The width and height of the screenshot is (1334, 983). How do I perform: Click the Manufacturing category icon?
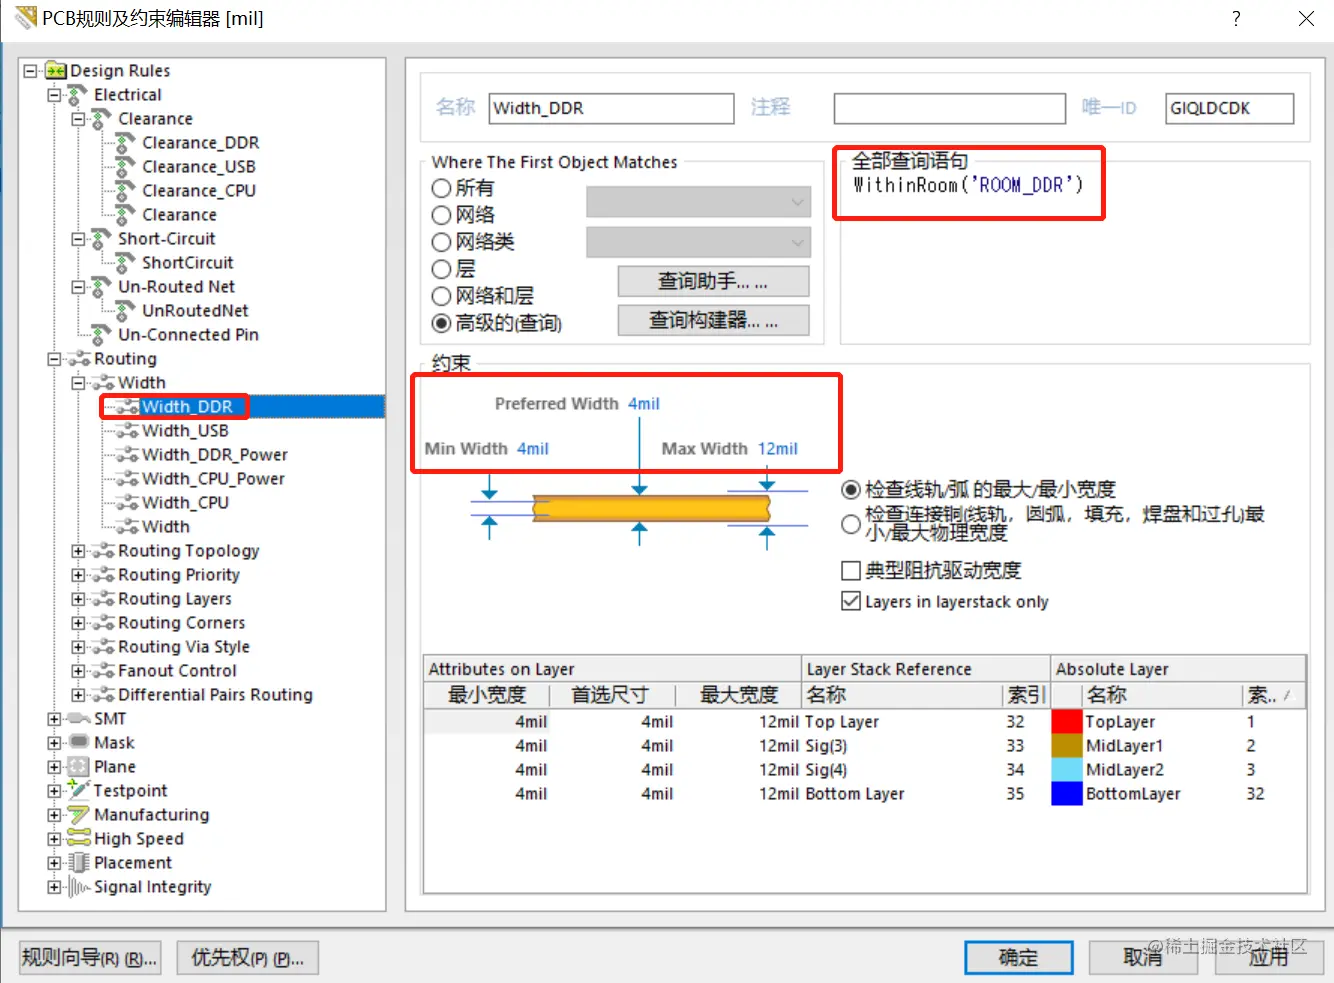coord(79,815)
